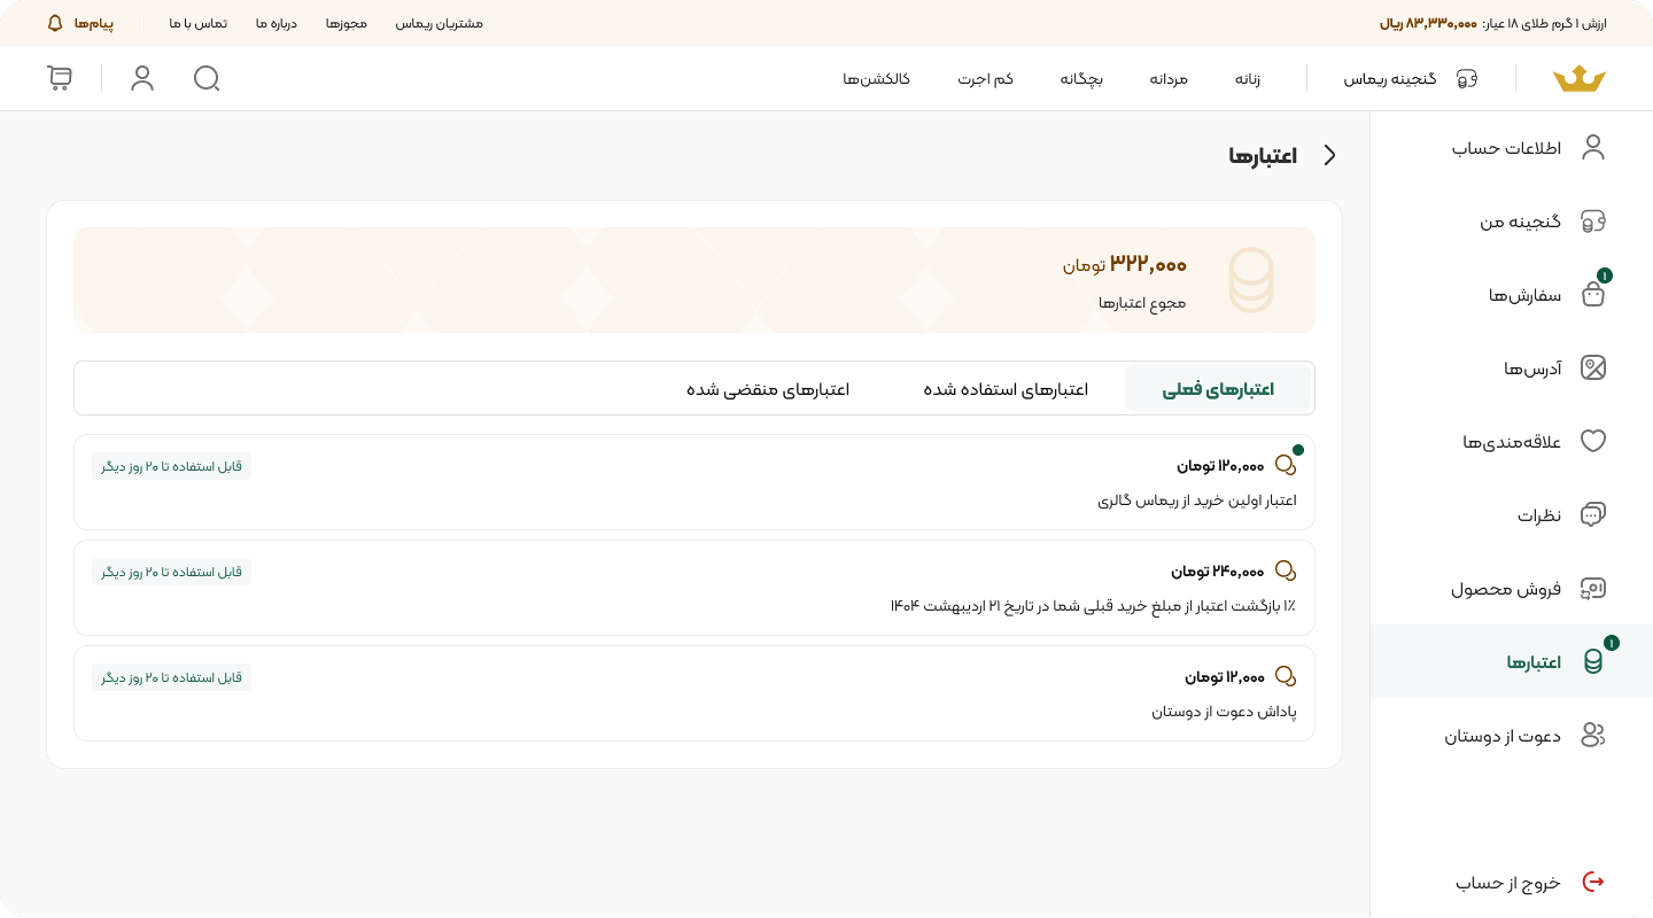Click the ۳۲۲,۰۰۰ تومان total amount
The image size is (1653, 918).
click(x=1124, y=264)
